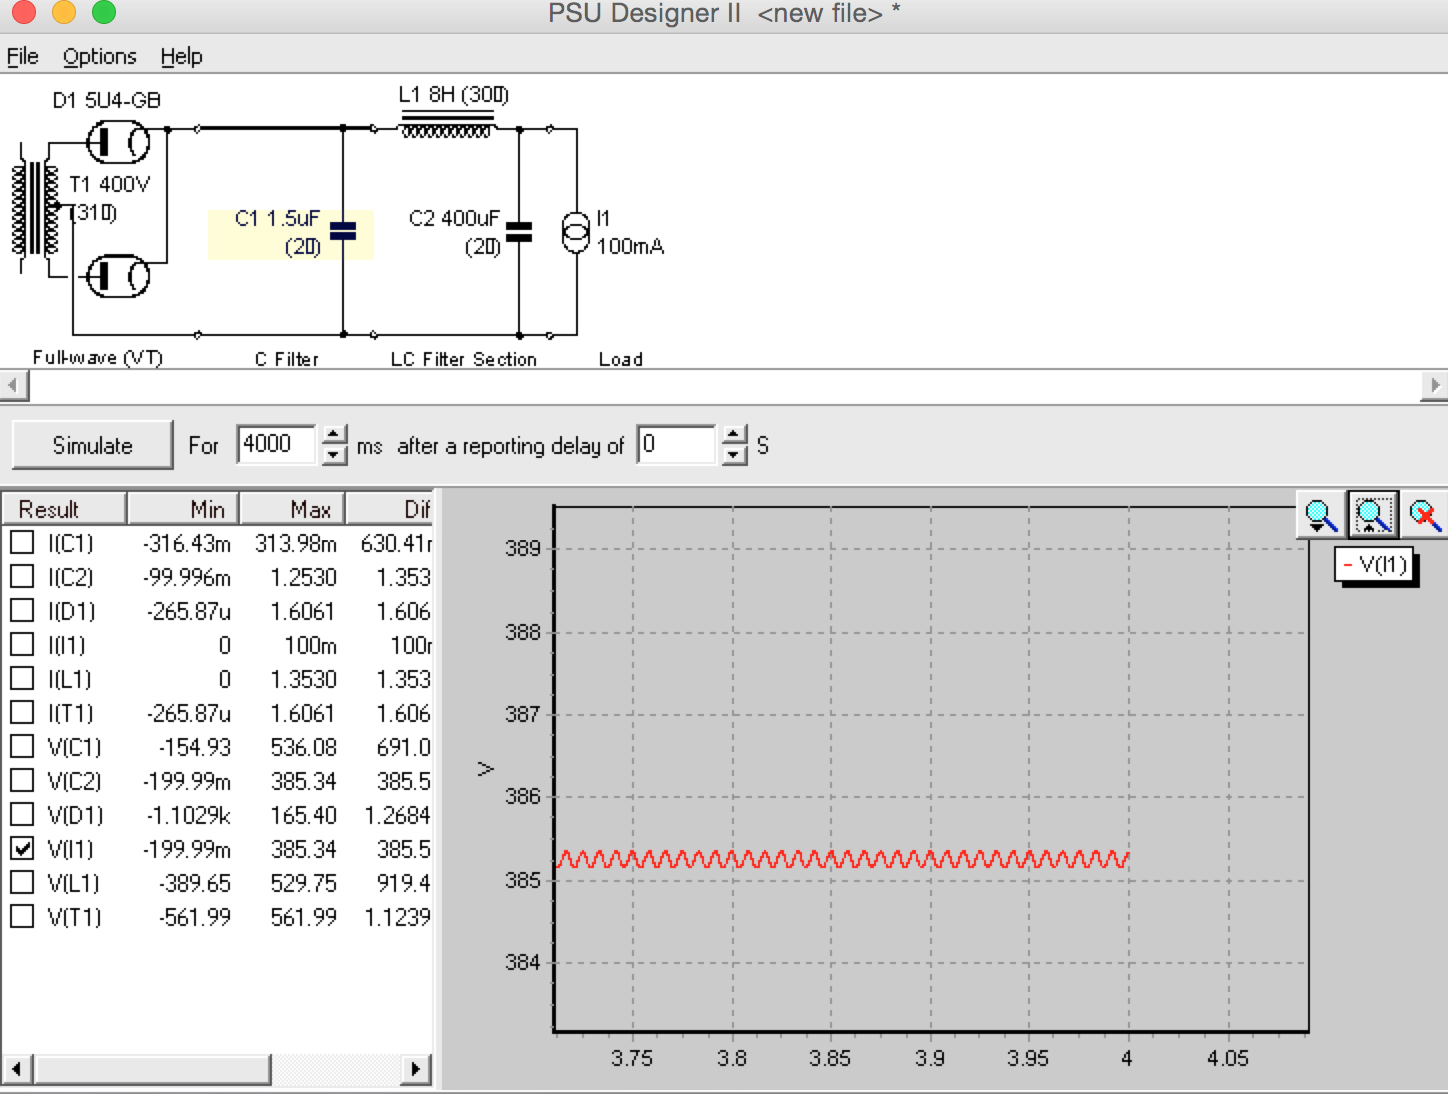Click the L1 8H inductor label
Image resolution: width=1448 pixels, height=1094 pixels.
tap(453, 95)
